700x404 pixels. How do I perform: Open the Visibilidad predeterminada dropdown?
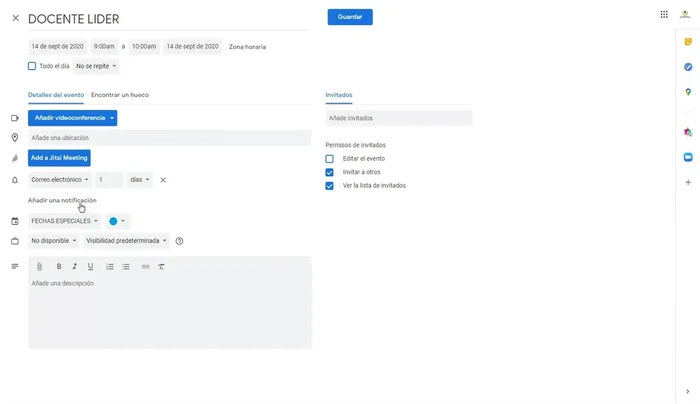(x=126, y=241)
